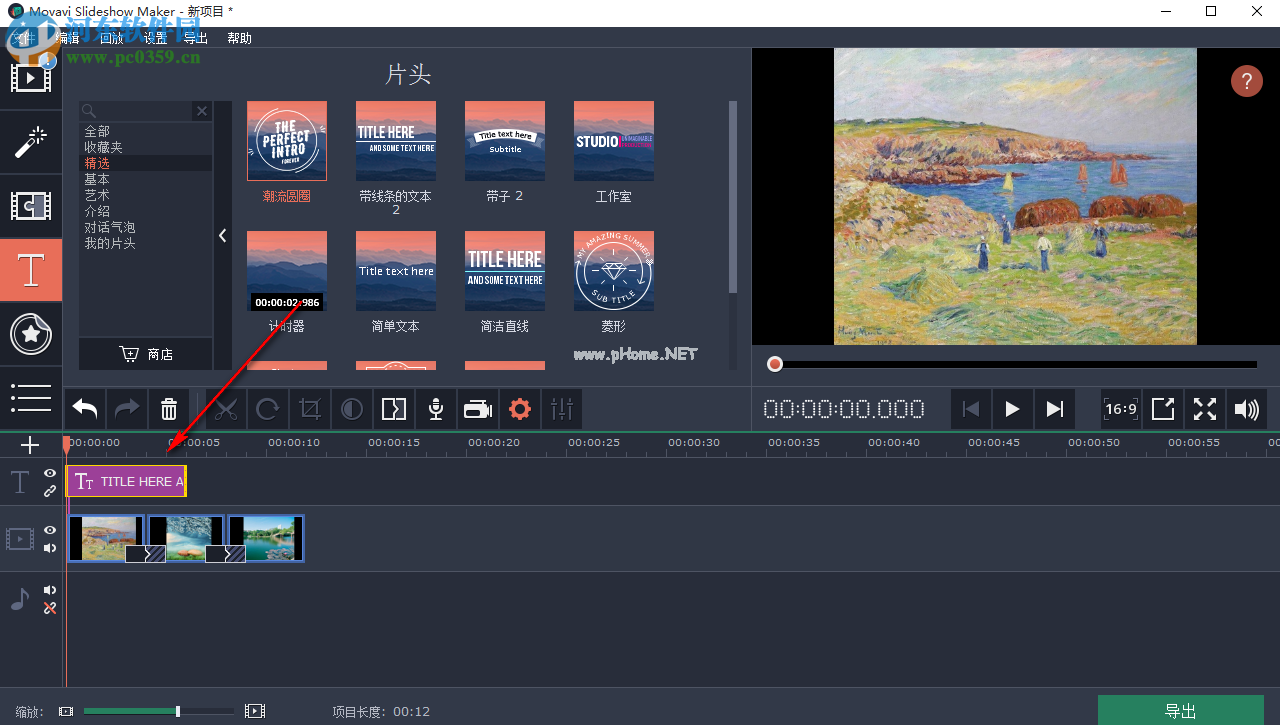The image size is (1280, 725).
Task: Select the Titles panel with T icon
Action: point(30,270)
